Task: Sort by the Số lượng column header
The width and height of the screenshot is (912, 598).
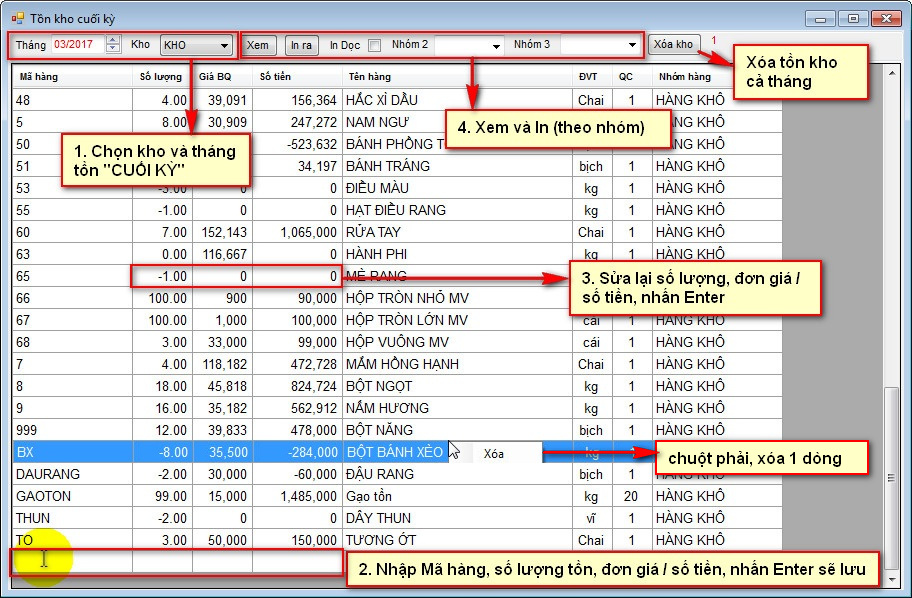Action: (162, 77)
